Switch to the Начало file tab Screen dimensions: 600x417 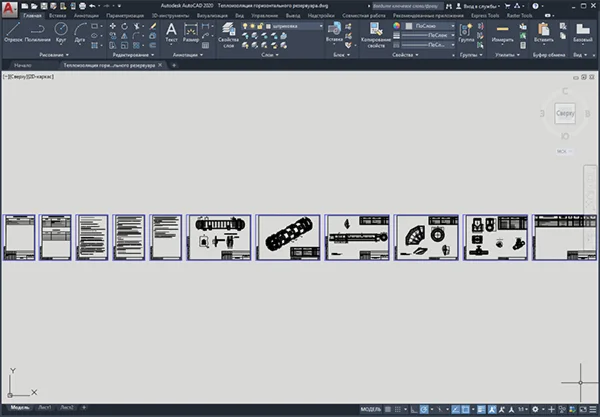point(23,65)
